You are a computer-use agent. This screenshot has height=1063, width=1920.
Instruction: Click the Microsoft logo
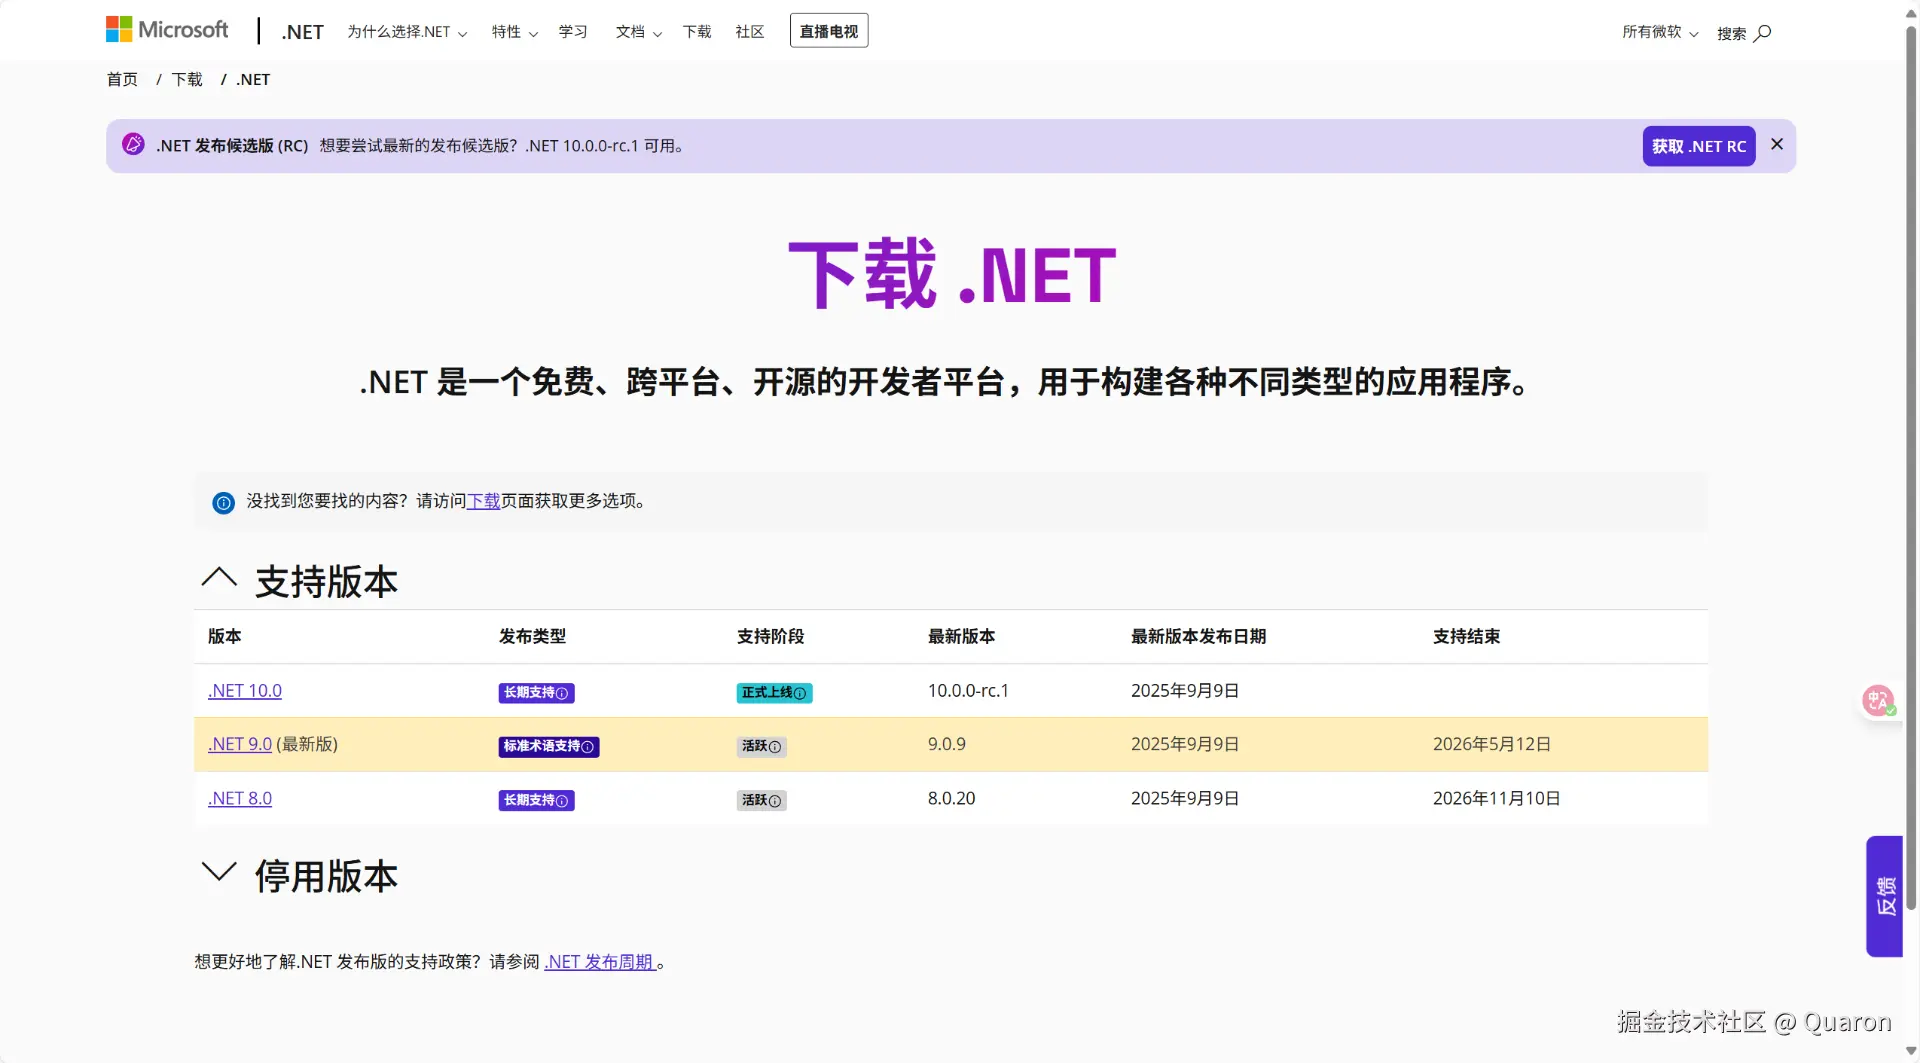167,30
